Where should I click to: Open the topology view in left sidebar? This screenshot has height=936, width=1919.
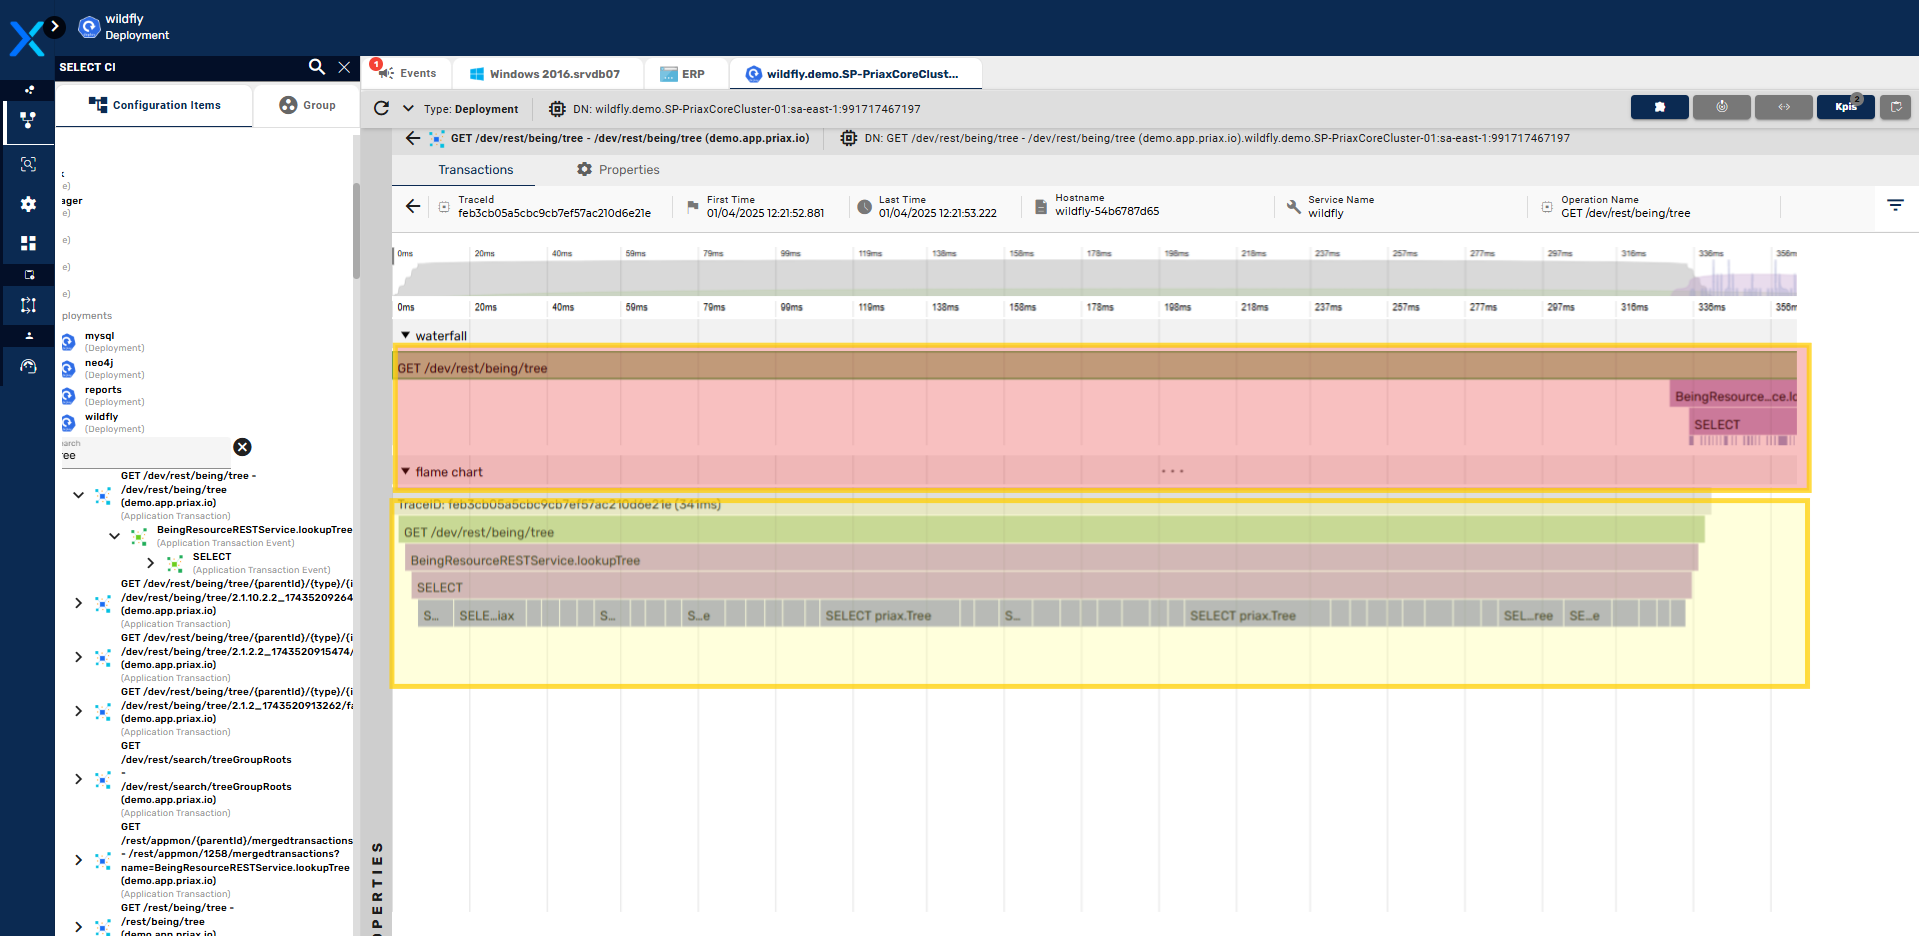coord(28,120)
